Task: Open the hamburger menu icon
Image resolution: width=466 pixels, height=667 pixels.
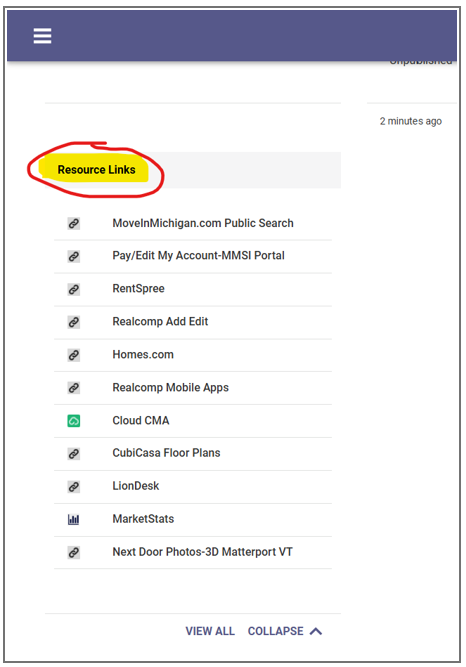Action: point(43,36)
